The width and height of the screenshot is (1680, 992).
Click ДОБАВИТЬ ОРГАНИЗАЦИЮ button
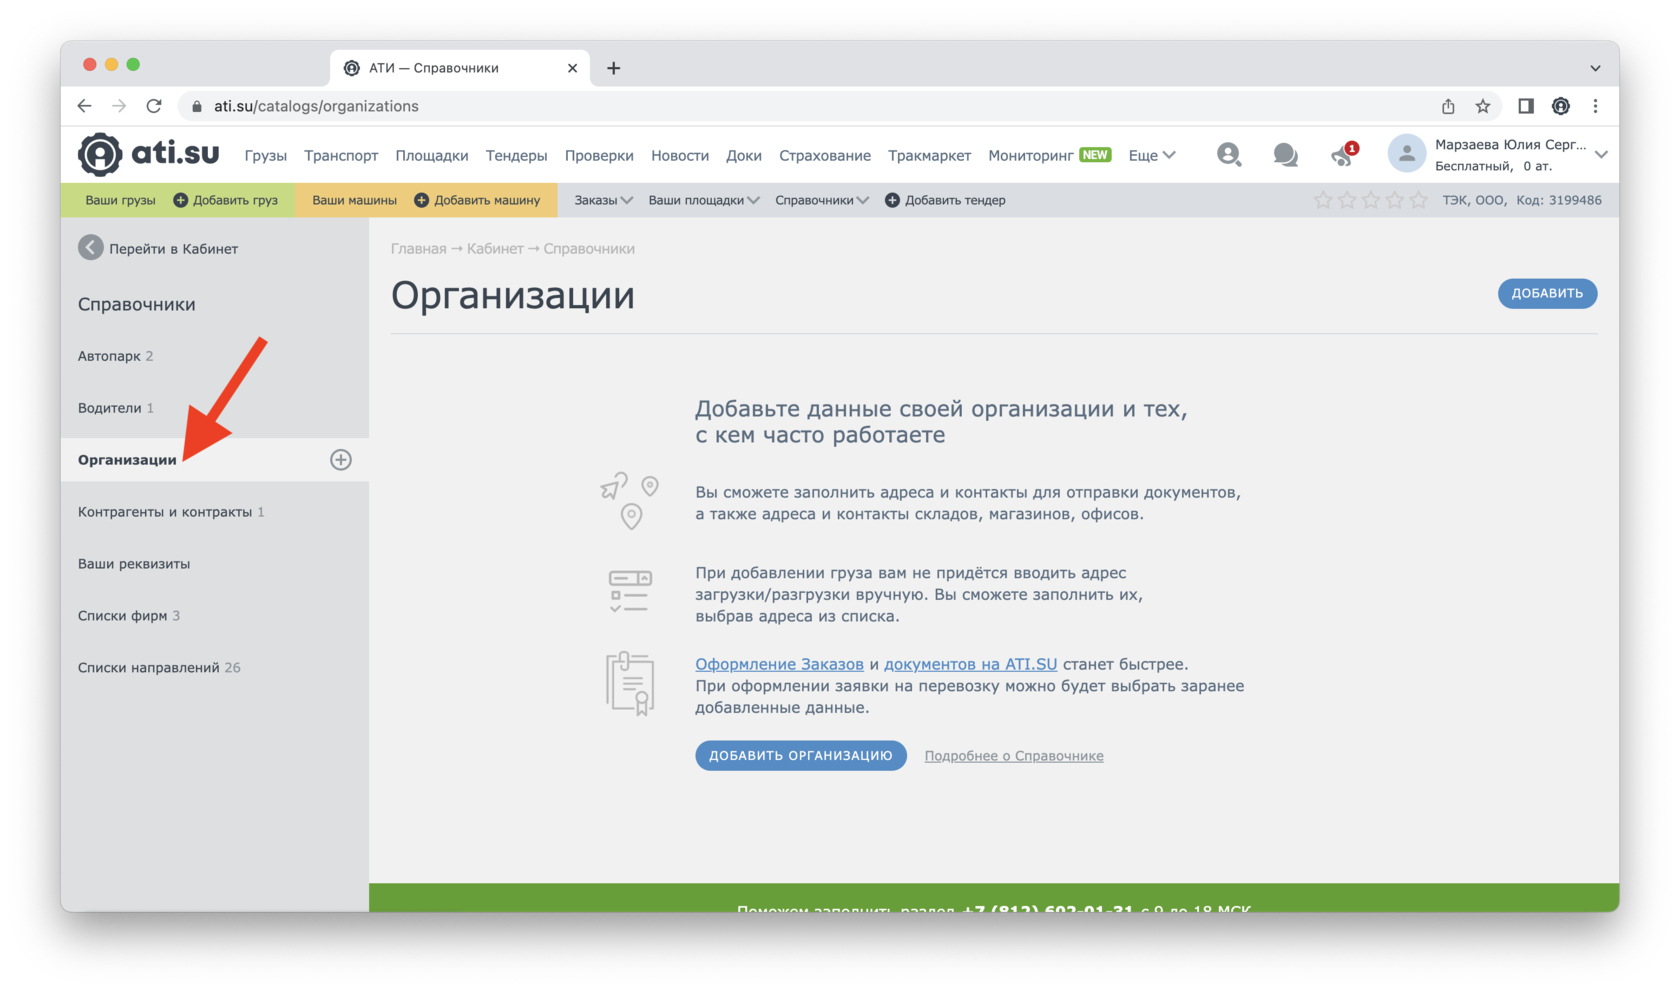[801, 755]
